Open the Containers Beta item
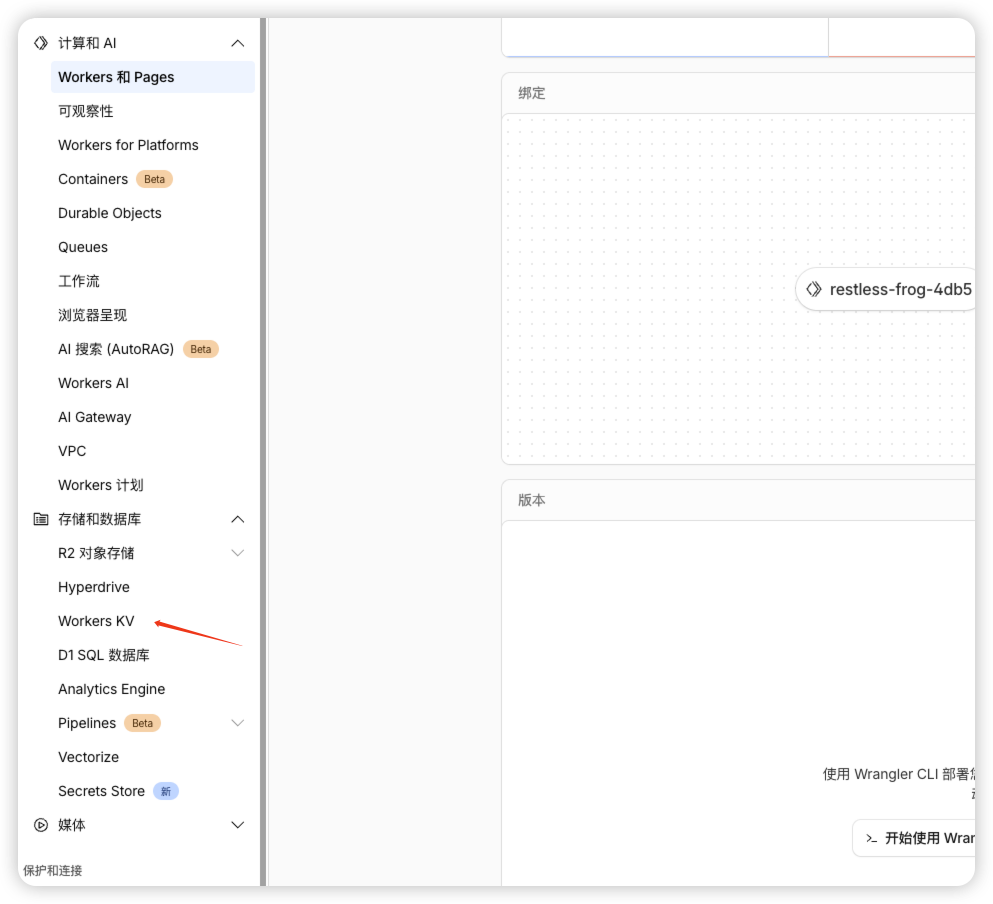Screen dimensions: 993x904 click(93, 179)
